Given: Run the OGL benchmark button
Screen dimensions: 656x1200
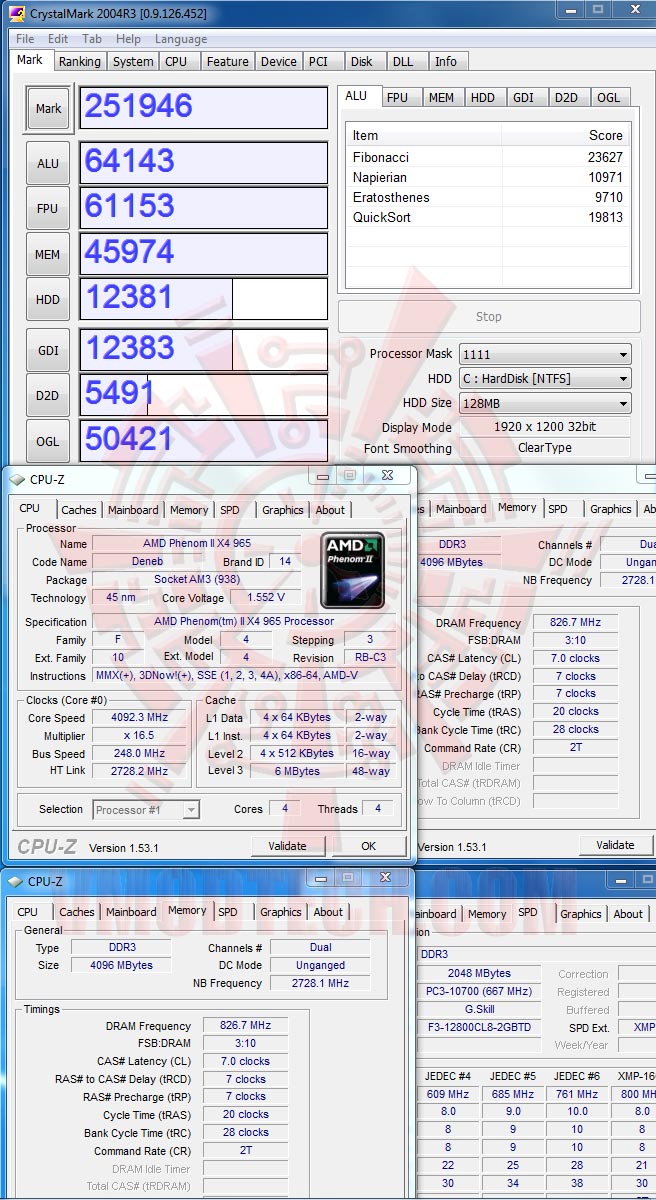Looking at the screenshot, I should tap(48, 441).
